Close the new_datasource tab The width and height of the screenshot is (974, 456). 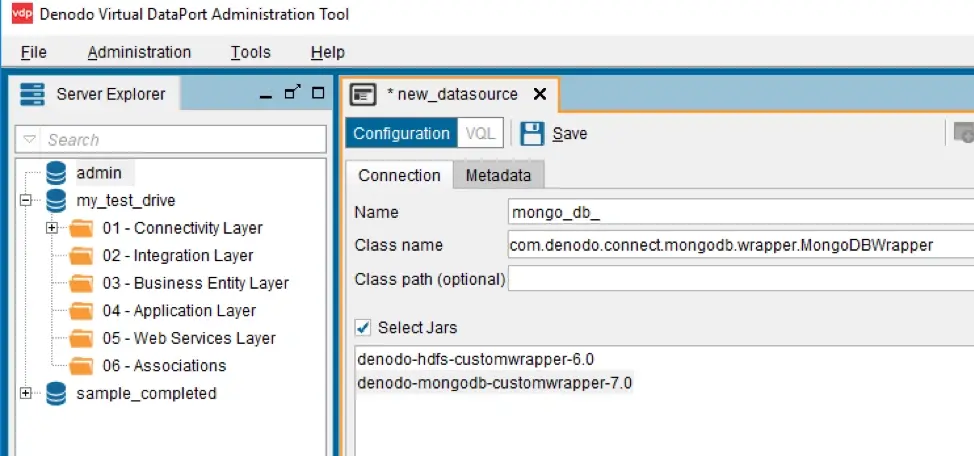coord(540,94)
